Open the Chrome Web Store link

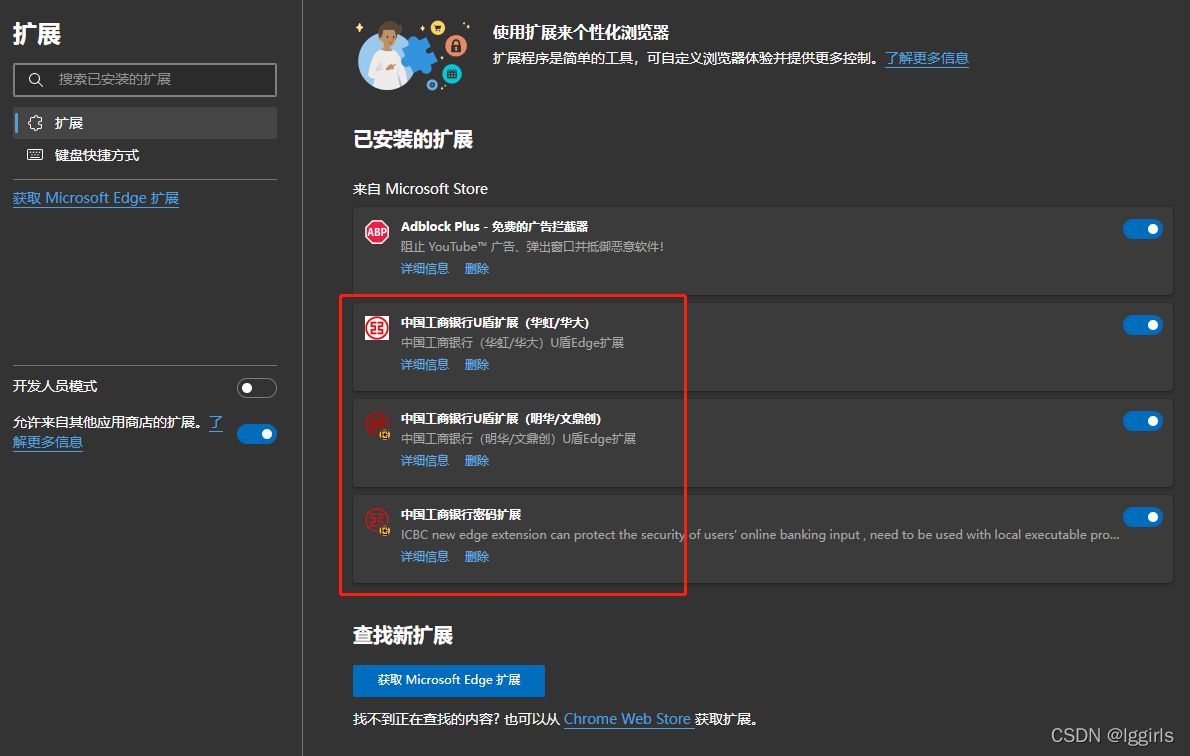[x=628, y=719]
